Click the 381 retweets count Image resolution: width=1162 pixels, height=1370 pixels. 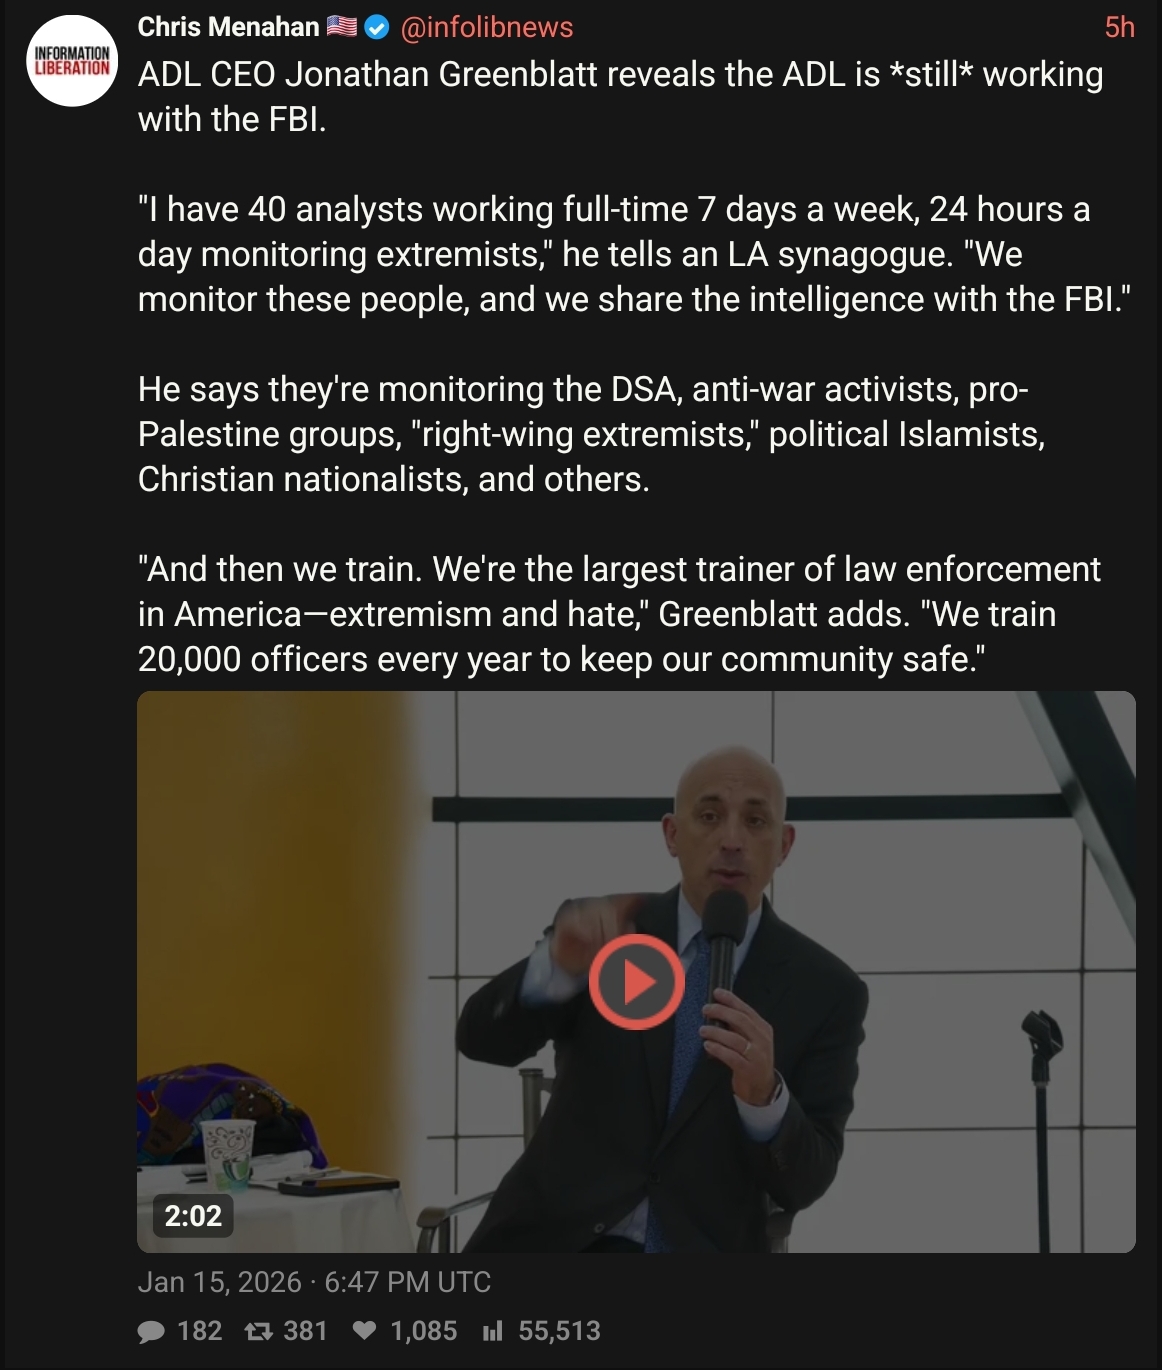tap(305, 1331)
